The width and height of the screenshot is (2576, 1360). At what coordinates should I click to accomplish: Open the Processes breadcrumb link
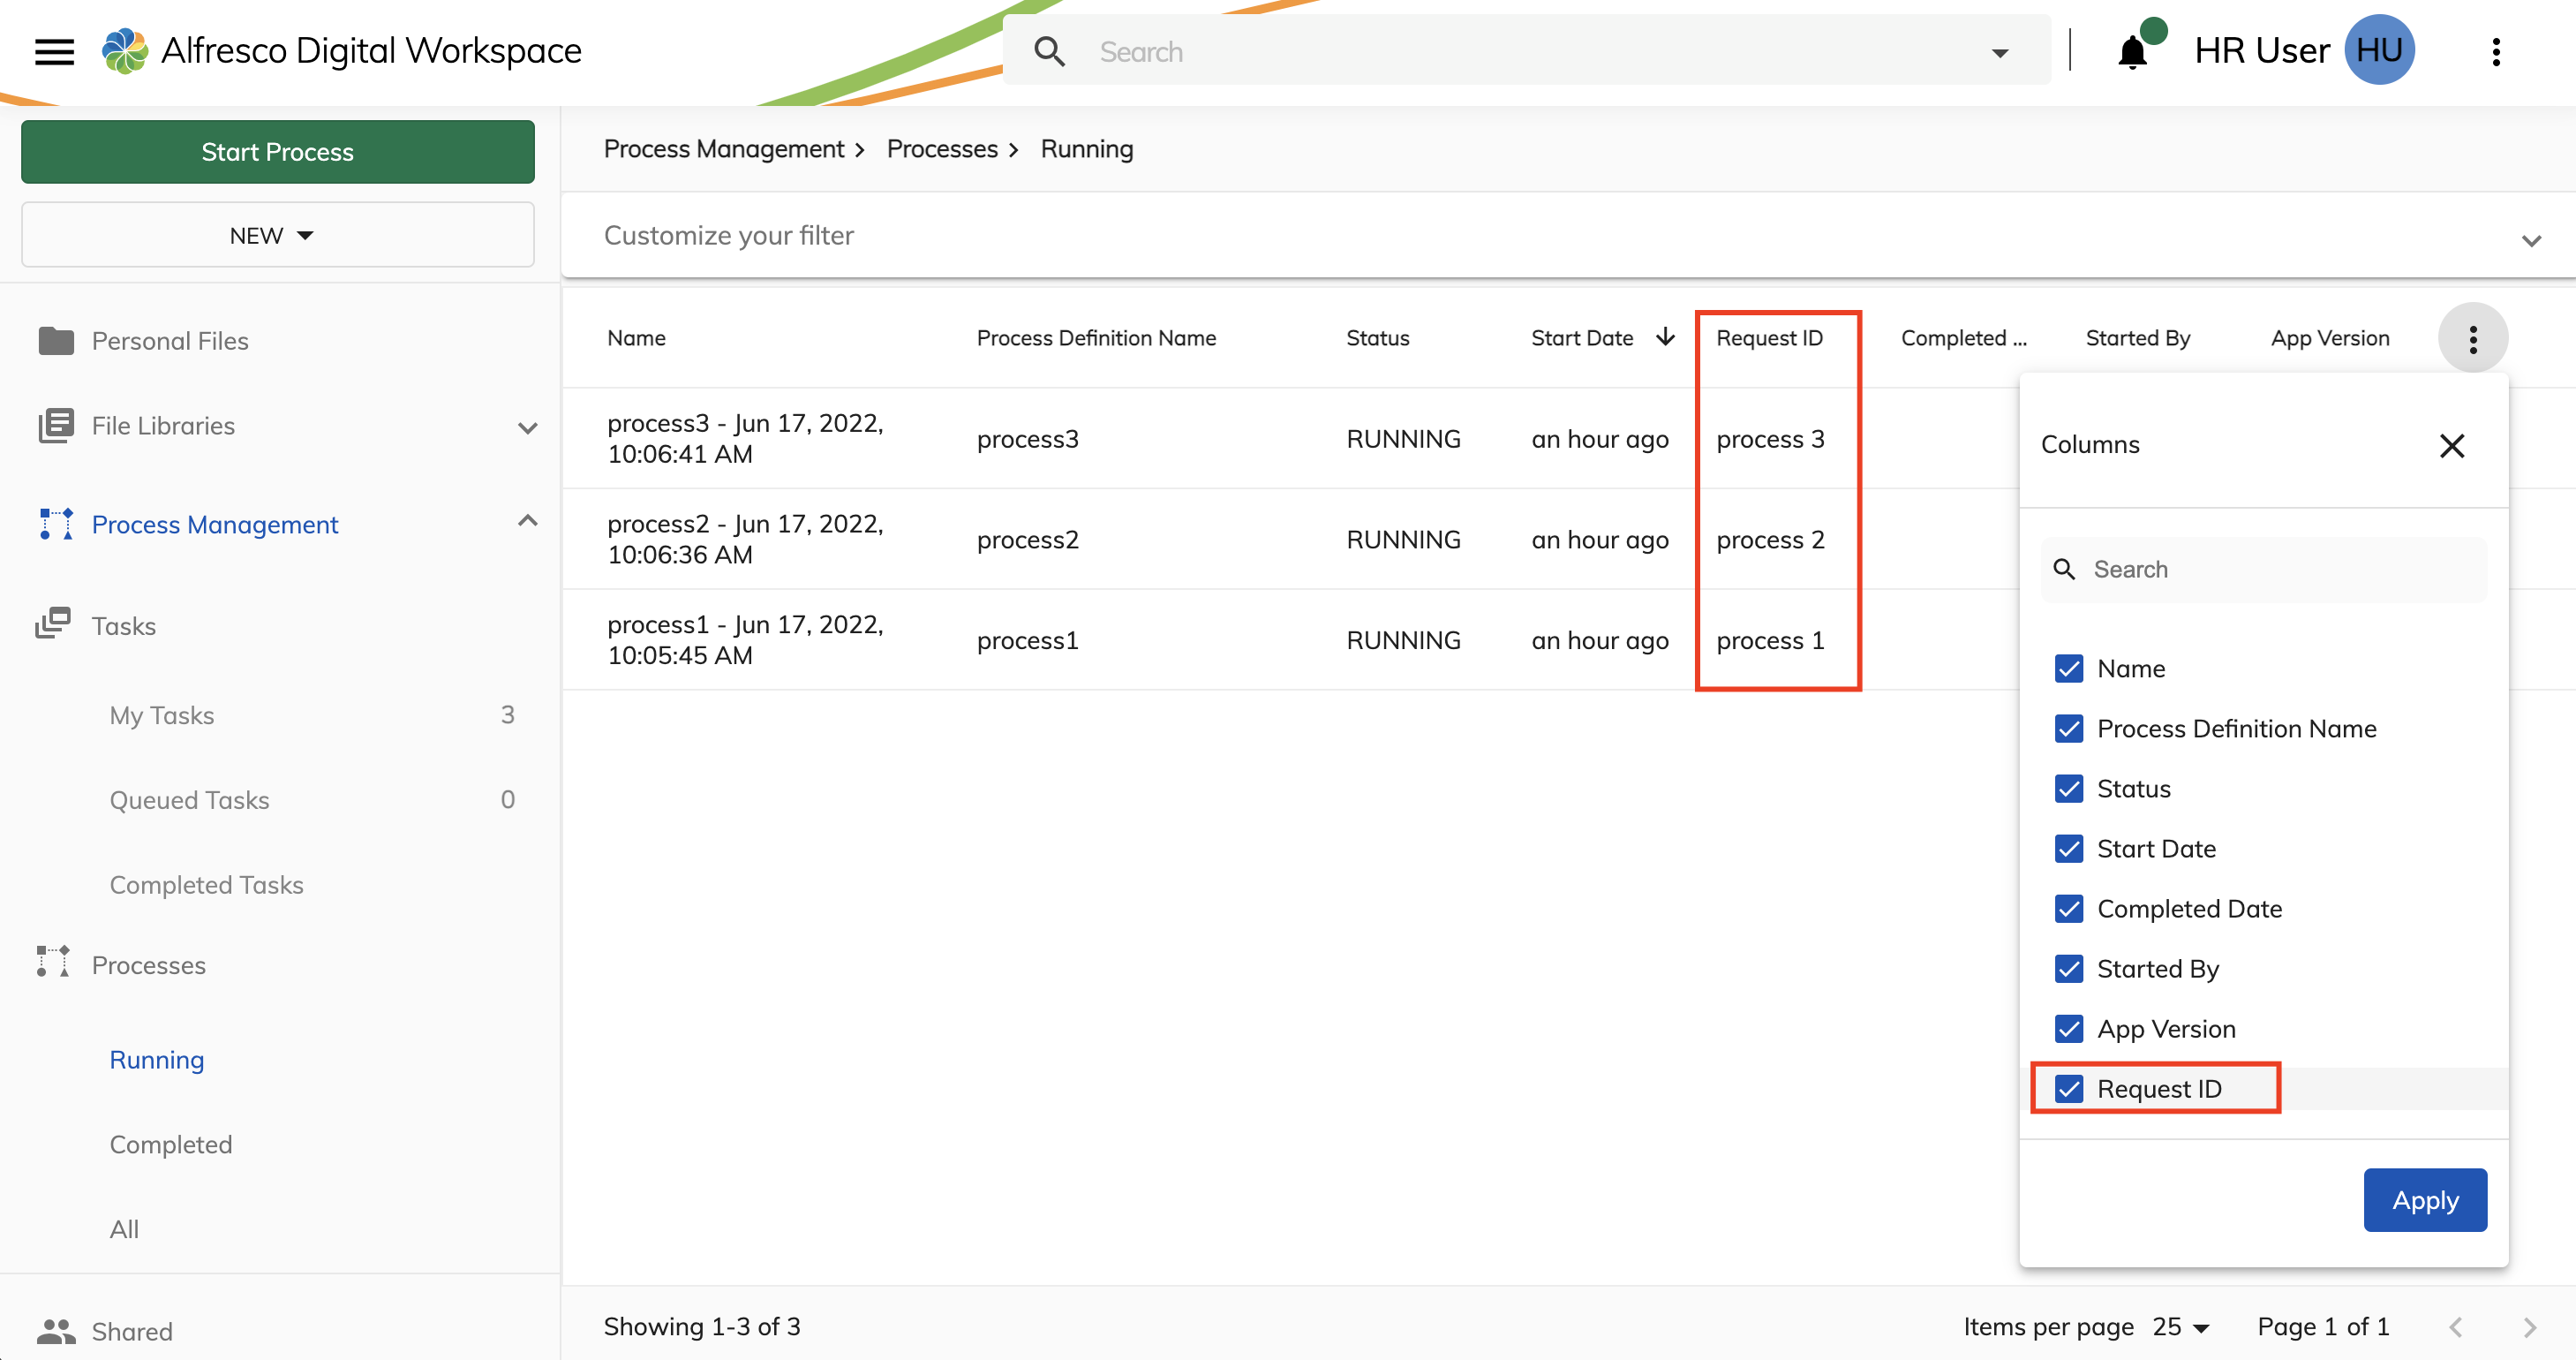(941, 148)
